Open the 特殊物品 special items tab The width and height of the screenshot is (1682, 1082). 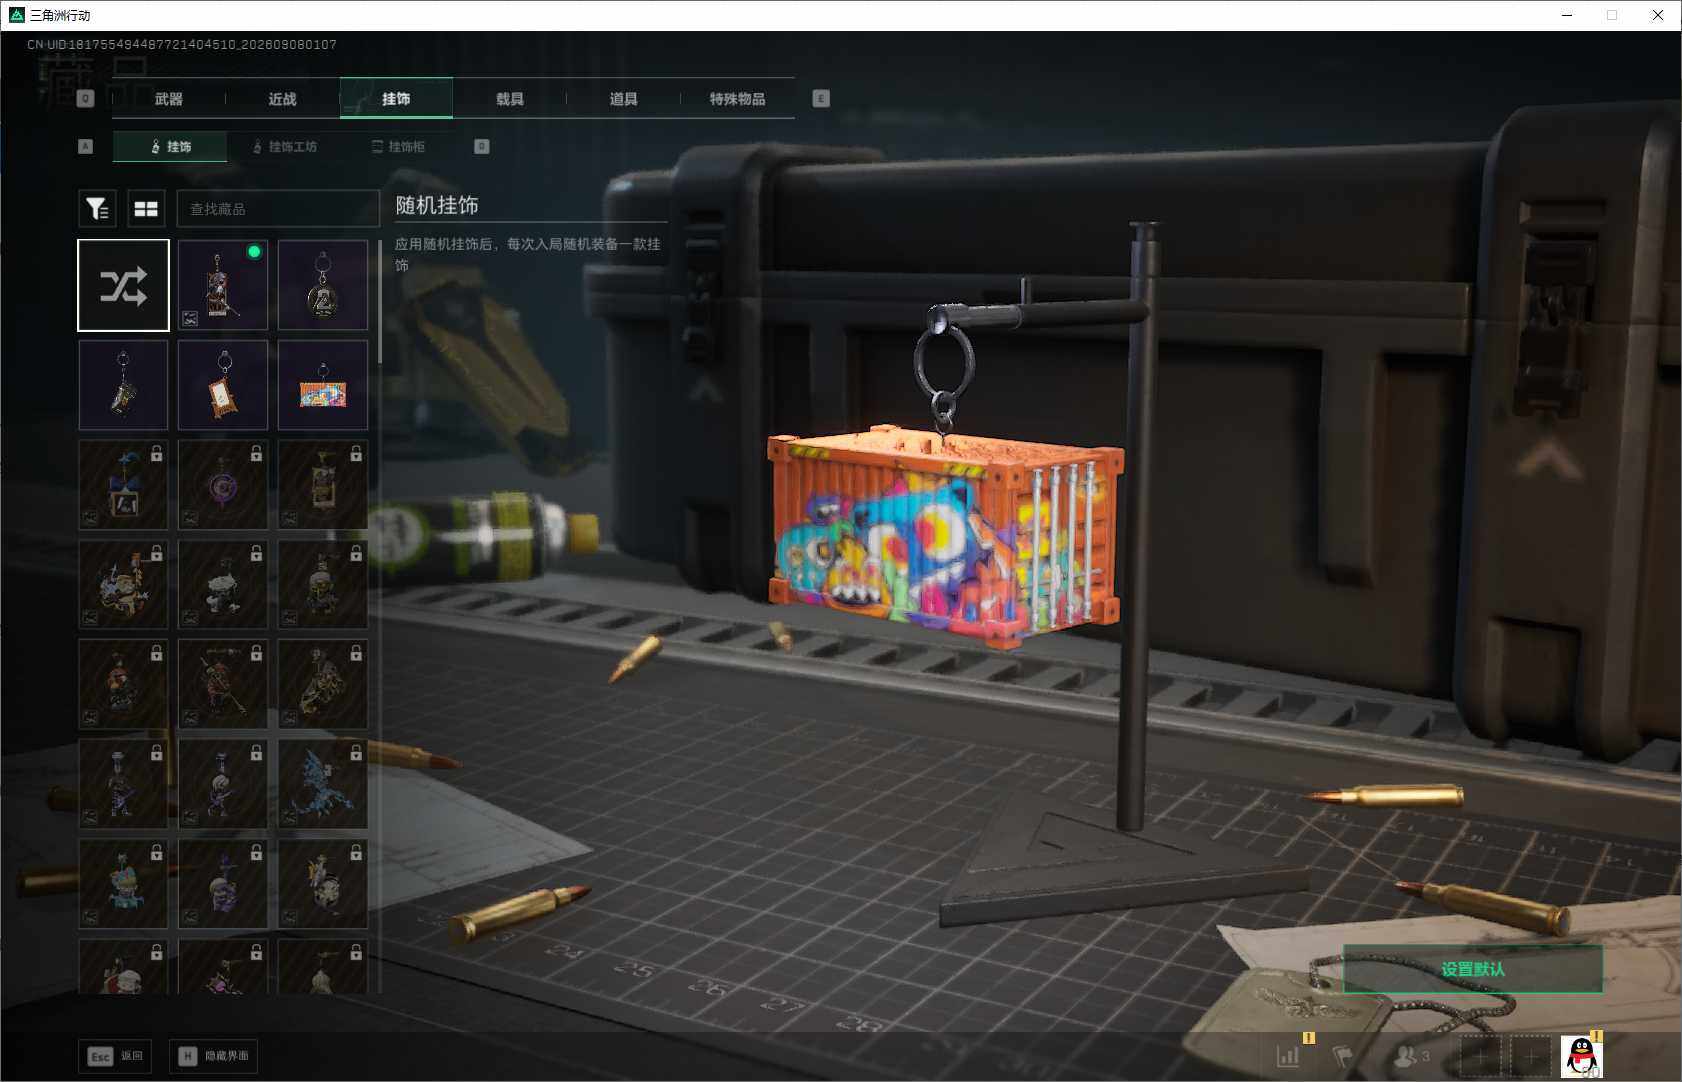click(738, 98)
